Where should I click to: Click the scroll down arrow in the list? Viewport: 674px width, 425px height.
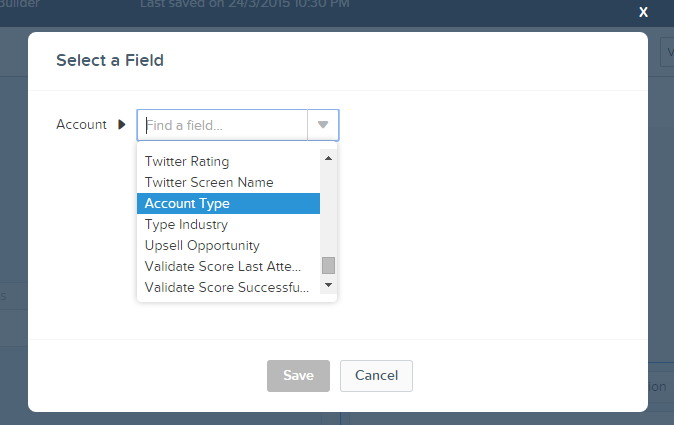pyautogui.click(x=328, y=286)
